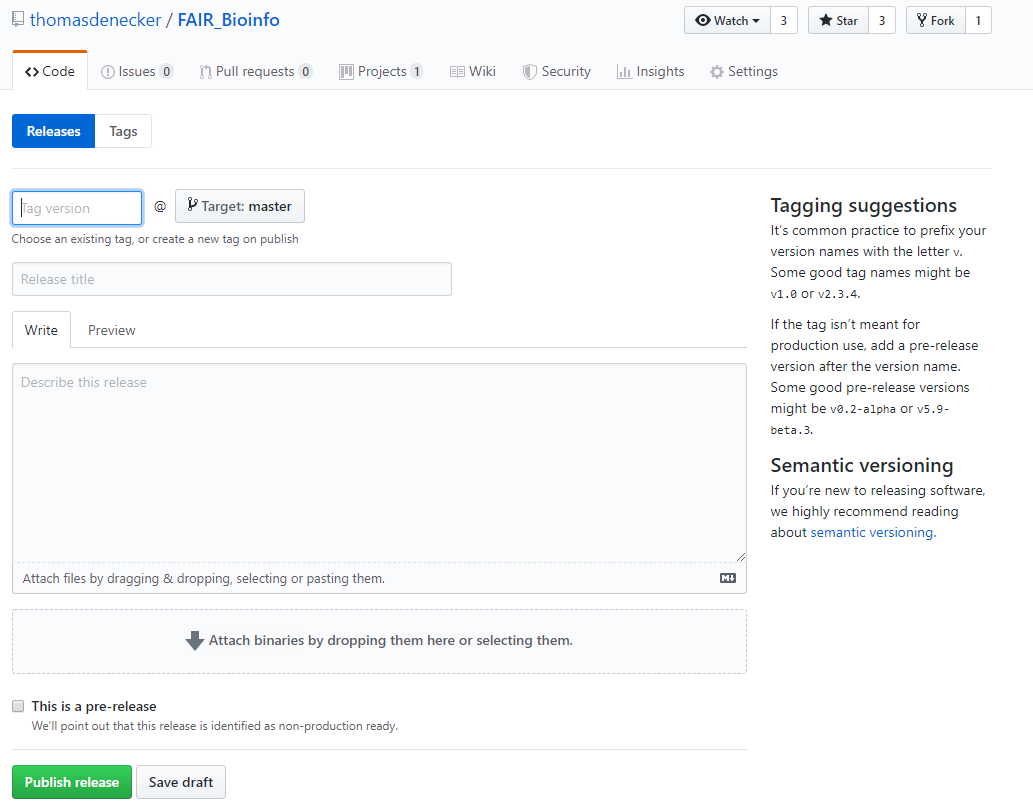Click the down arrow attach binaries icon
This screenshot has height=812, width=1033.
(194, 640)
